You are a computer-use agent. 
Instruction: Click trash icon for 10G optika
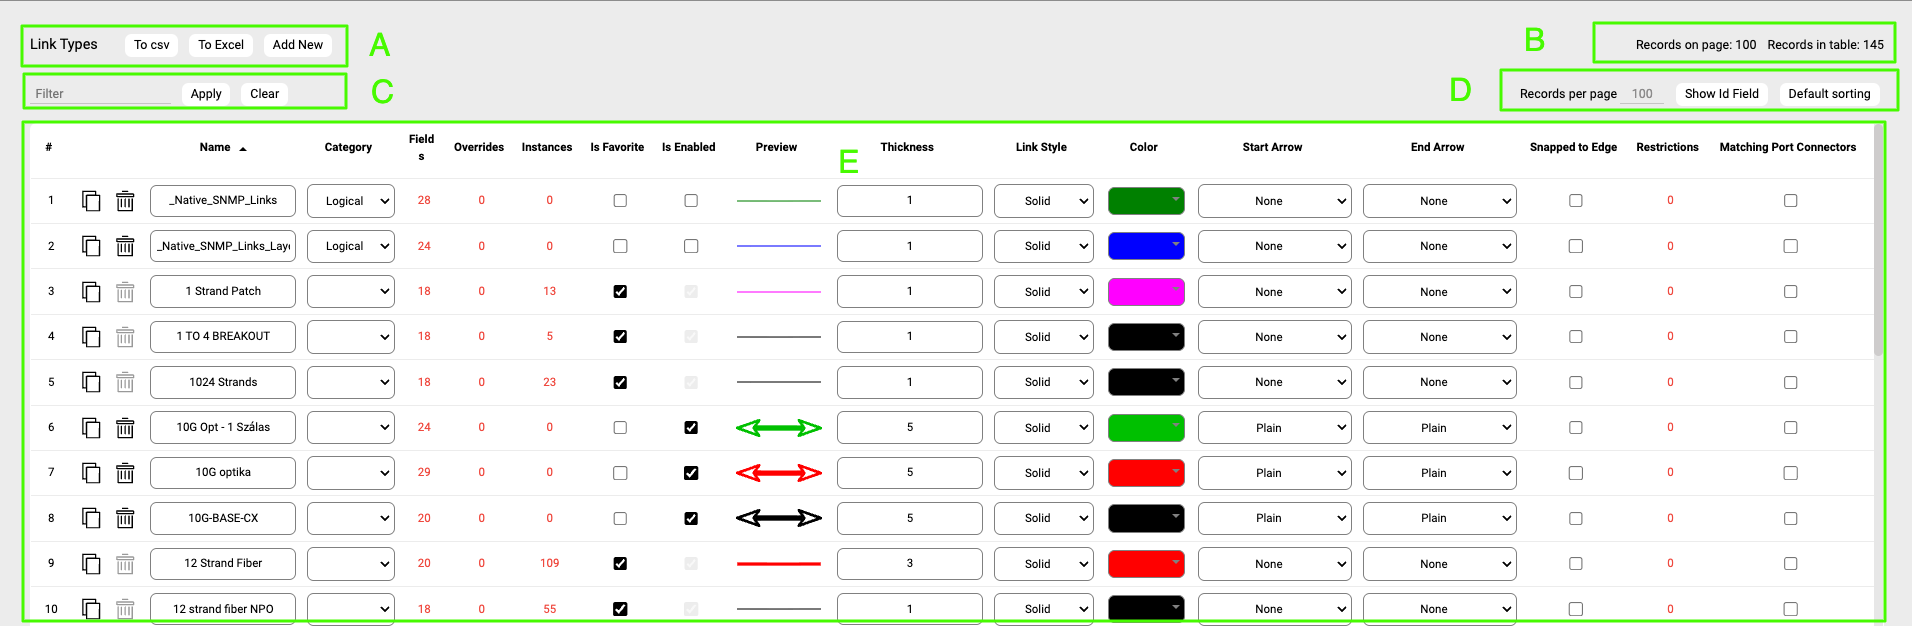point(125,473)
